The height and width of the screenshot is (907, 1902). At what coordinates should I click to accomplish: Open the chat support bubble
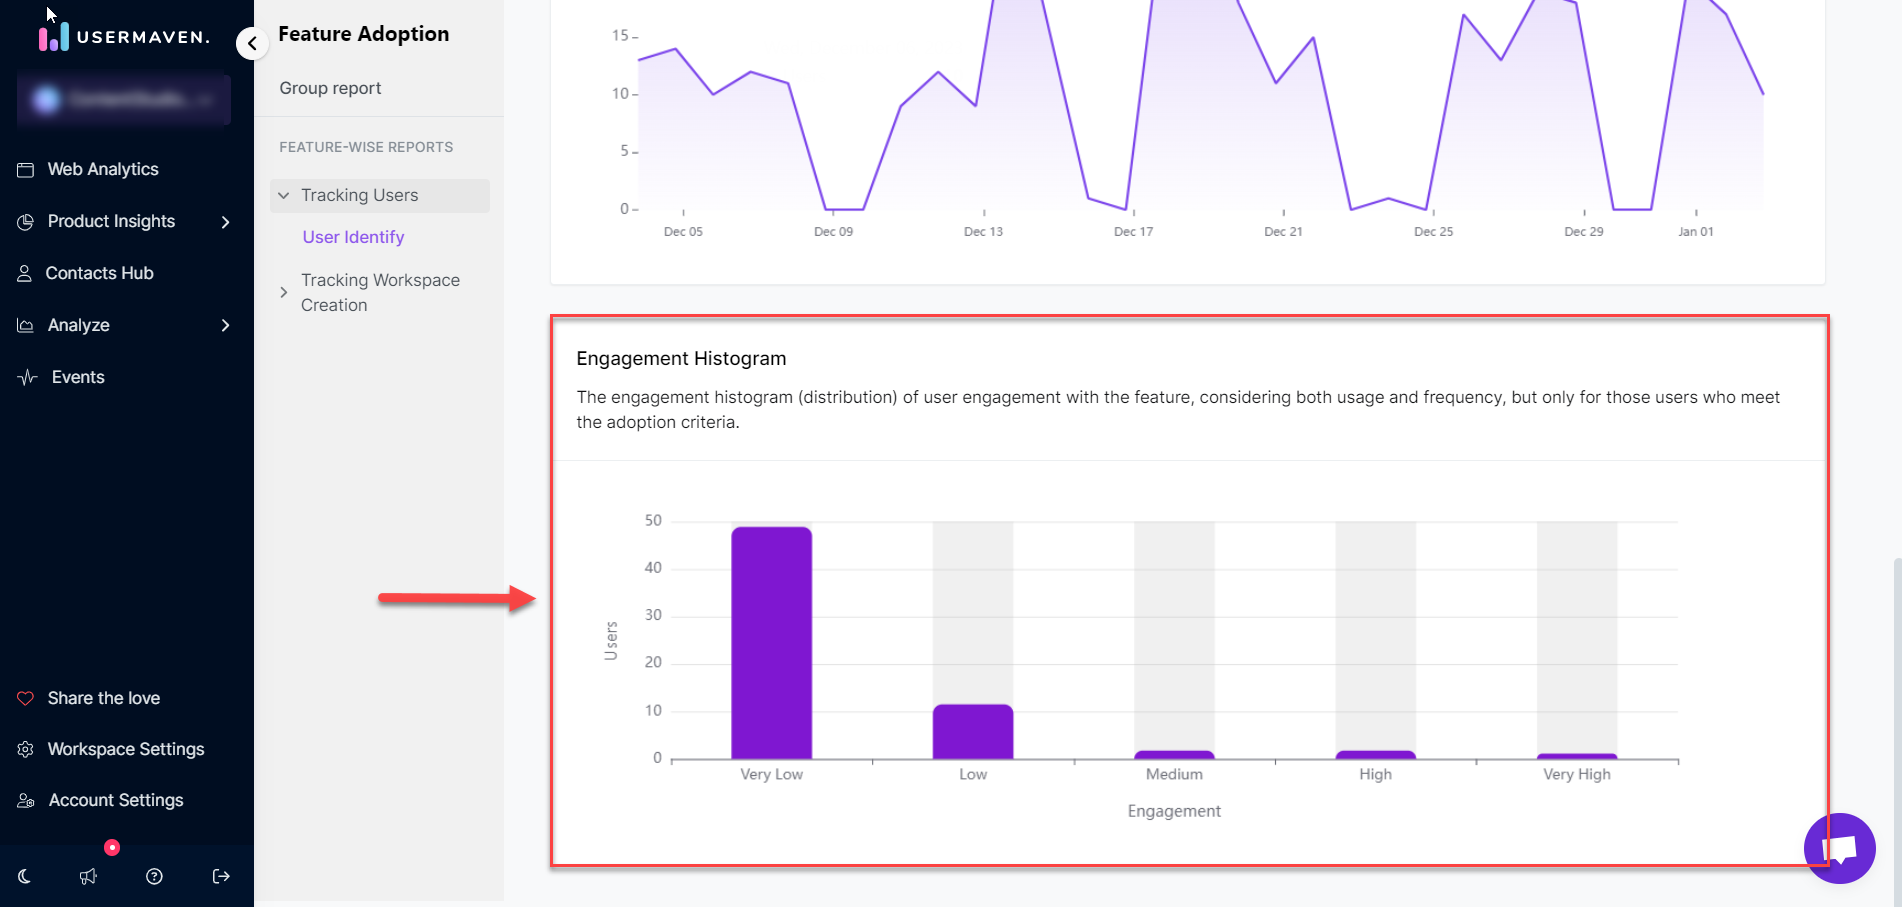pyautogui.click(x=1840, y=848)
